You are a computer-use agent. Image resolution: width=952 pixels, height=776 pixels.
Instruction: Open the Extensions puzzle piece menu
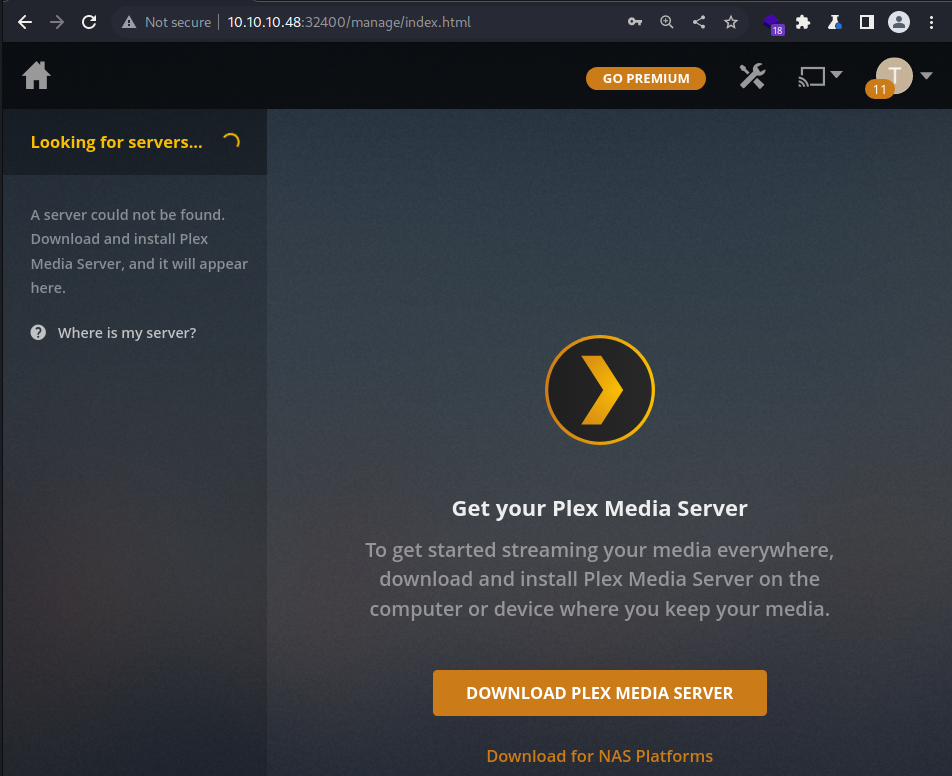(803, 22)
